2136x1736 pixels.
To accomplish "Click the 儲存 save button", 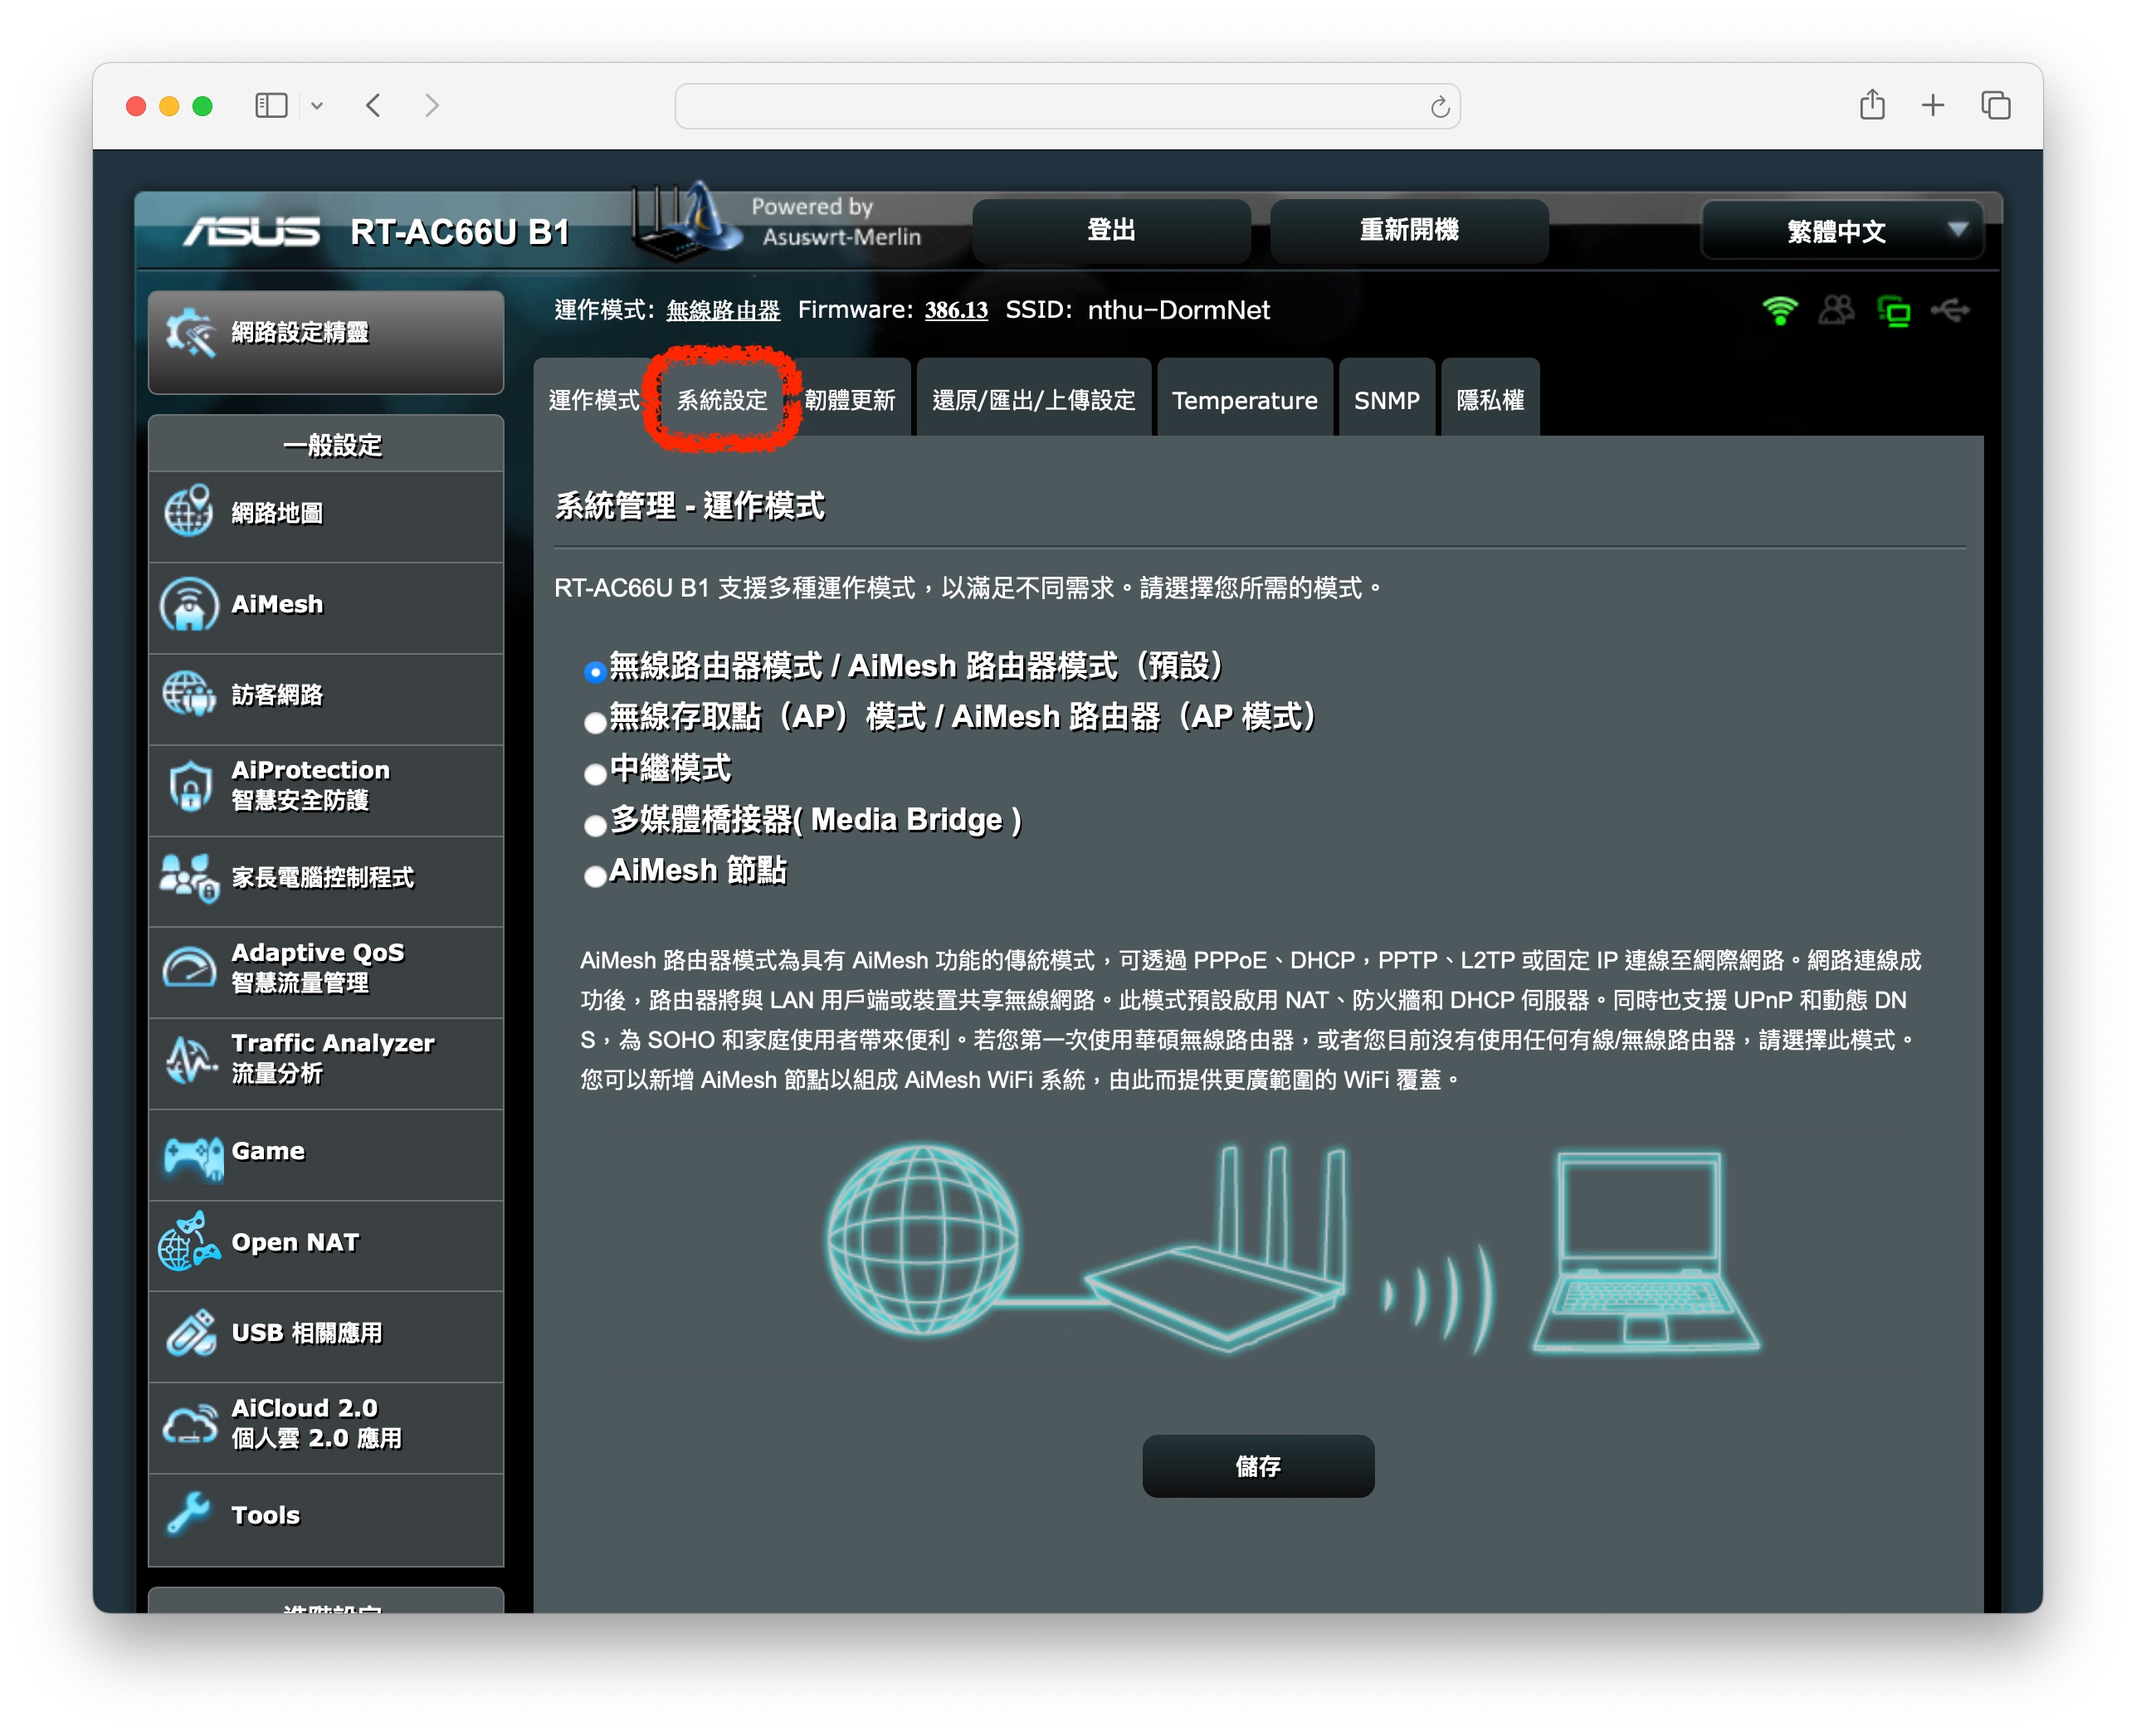I will (1257, 1466).
